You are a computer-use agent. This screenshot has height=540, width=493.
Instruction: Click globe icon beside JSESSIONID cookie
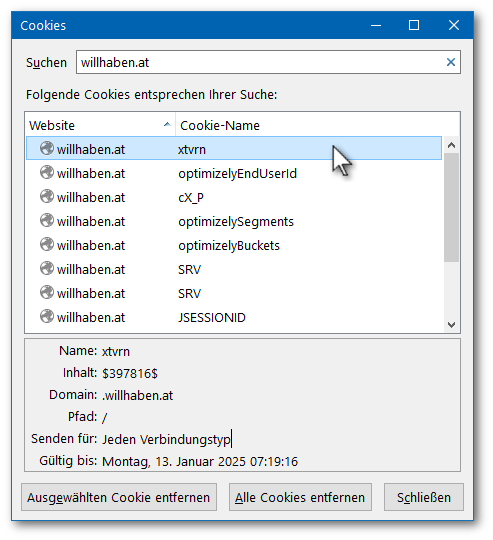point(47,316)
